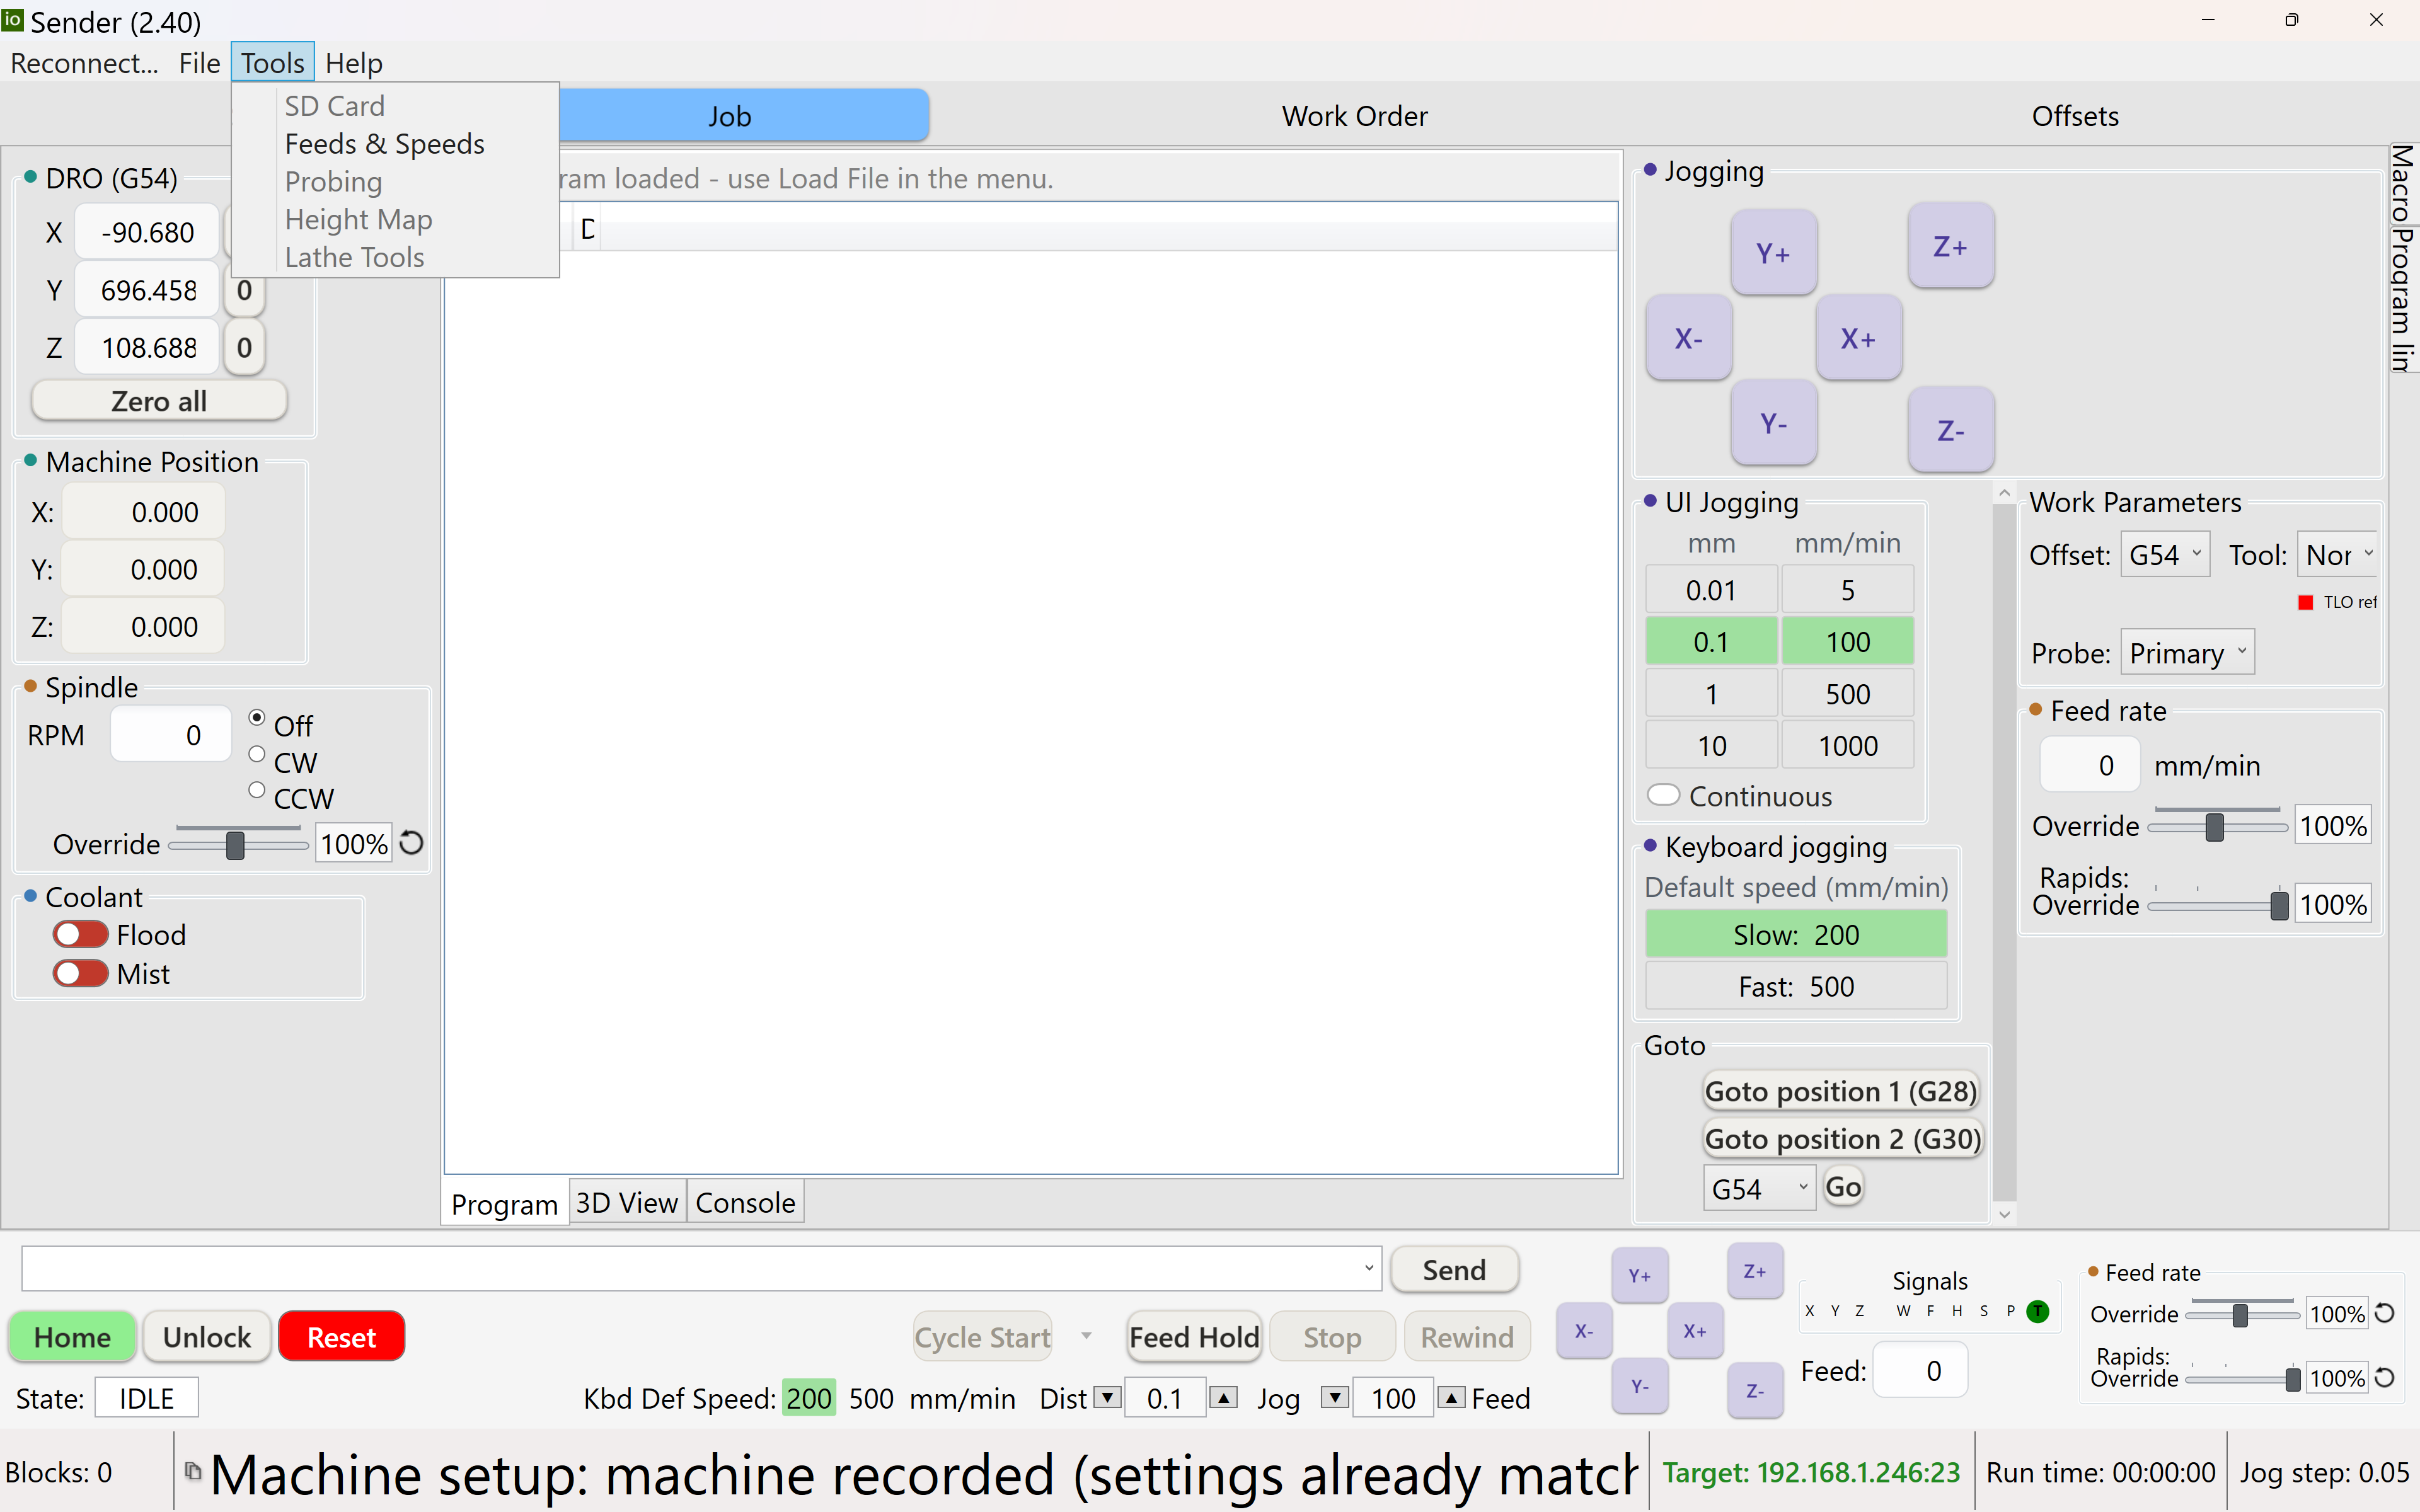Click the small Y+ jog button in bottom bar

coord(1639,1275)
